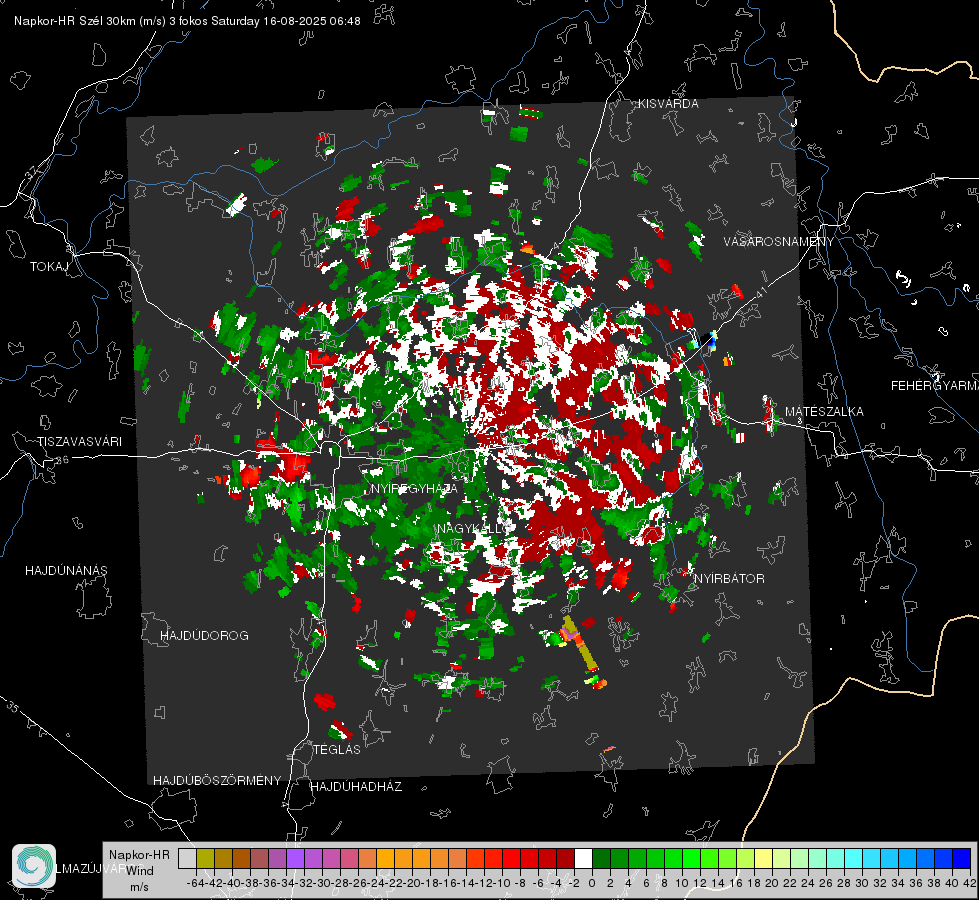Click the 'Napkor-HR' legend title
979x900 pixels.
point(139,855)
